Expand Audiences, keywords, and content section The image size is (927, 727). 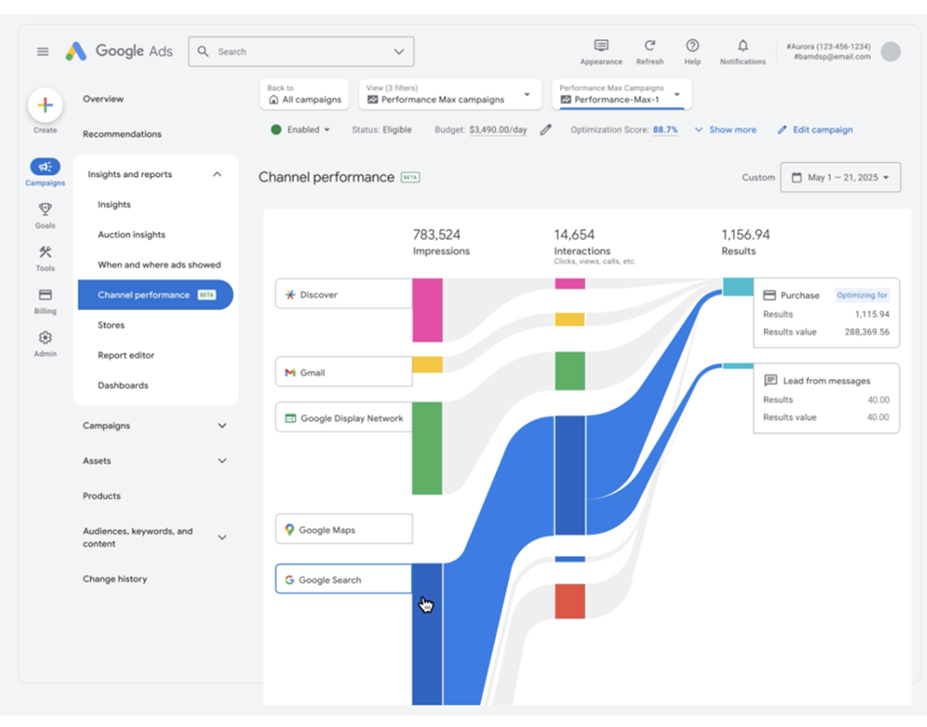point(222,537)
